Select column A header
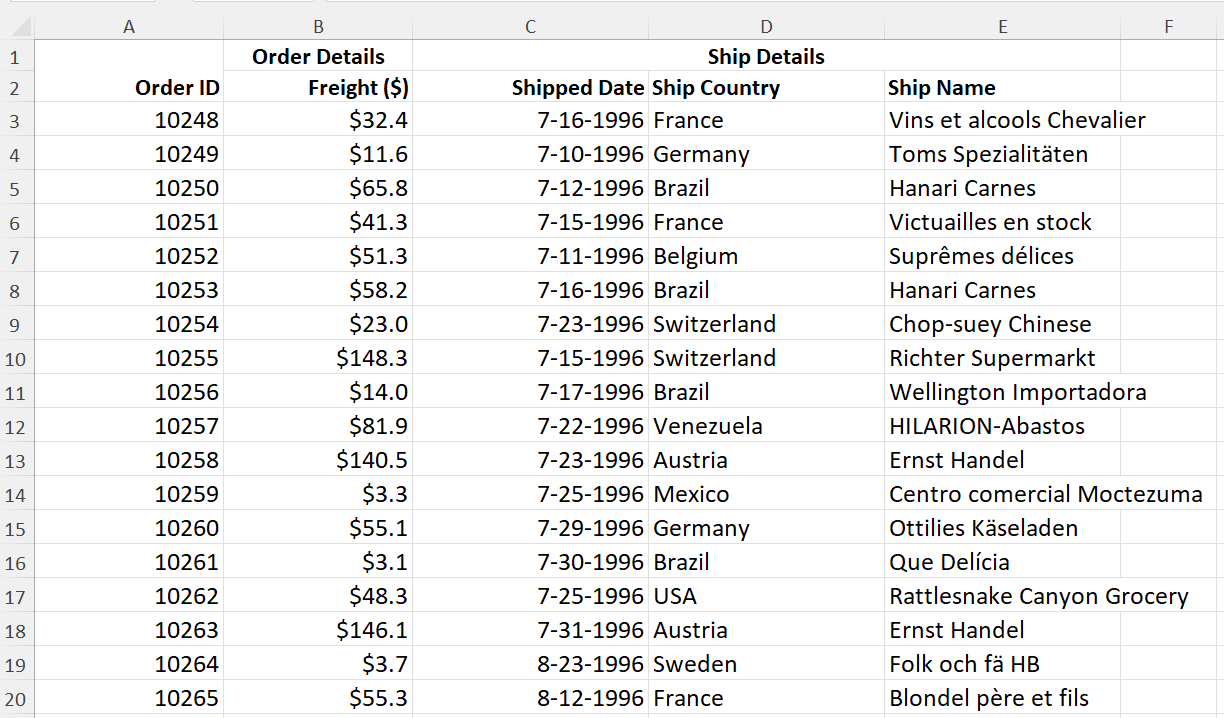The width and height of the screenshot is (1224, 718). (129, 27)
